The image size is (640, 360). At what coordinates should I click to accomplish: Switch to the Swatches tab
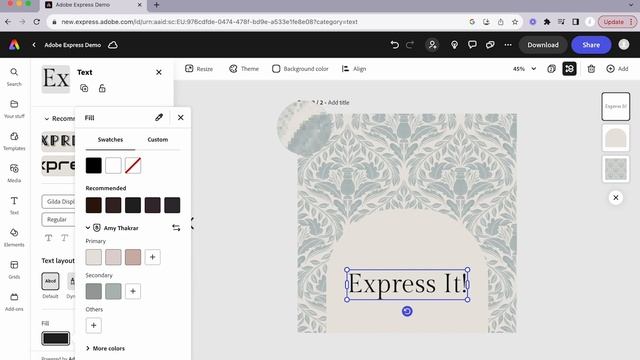[110, 140]
